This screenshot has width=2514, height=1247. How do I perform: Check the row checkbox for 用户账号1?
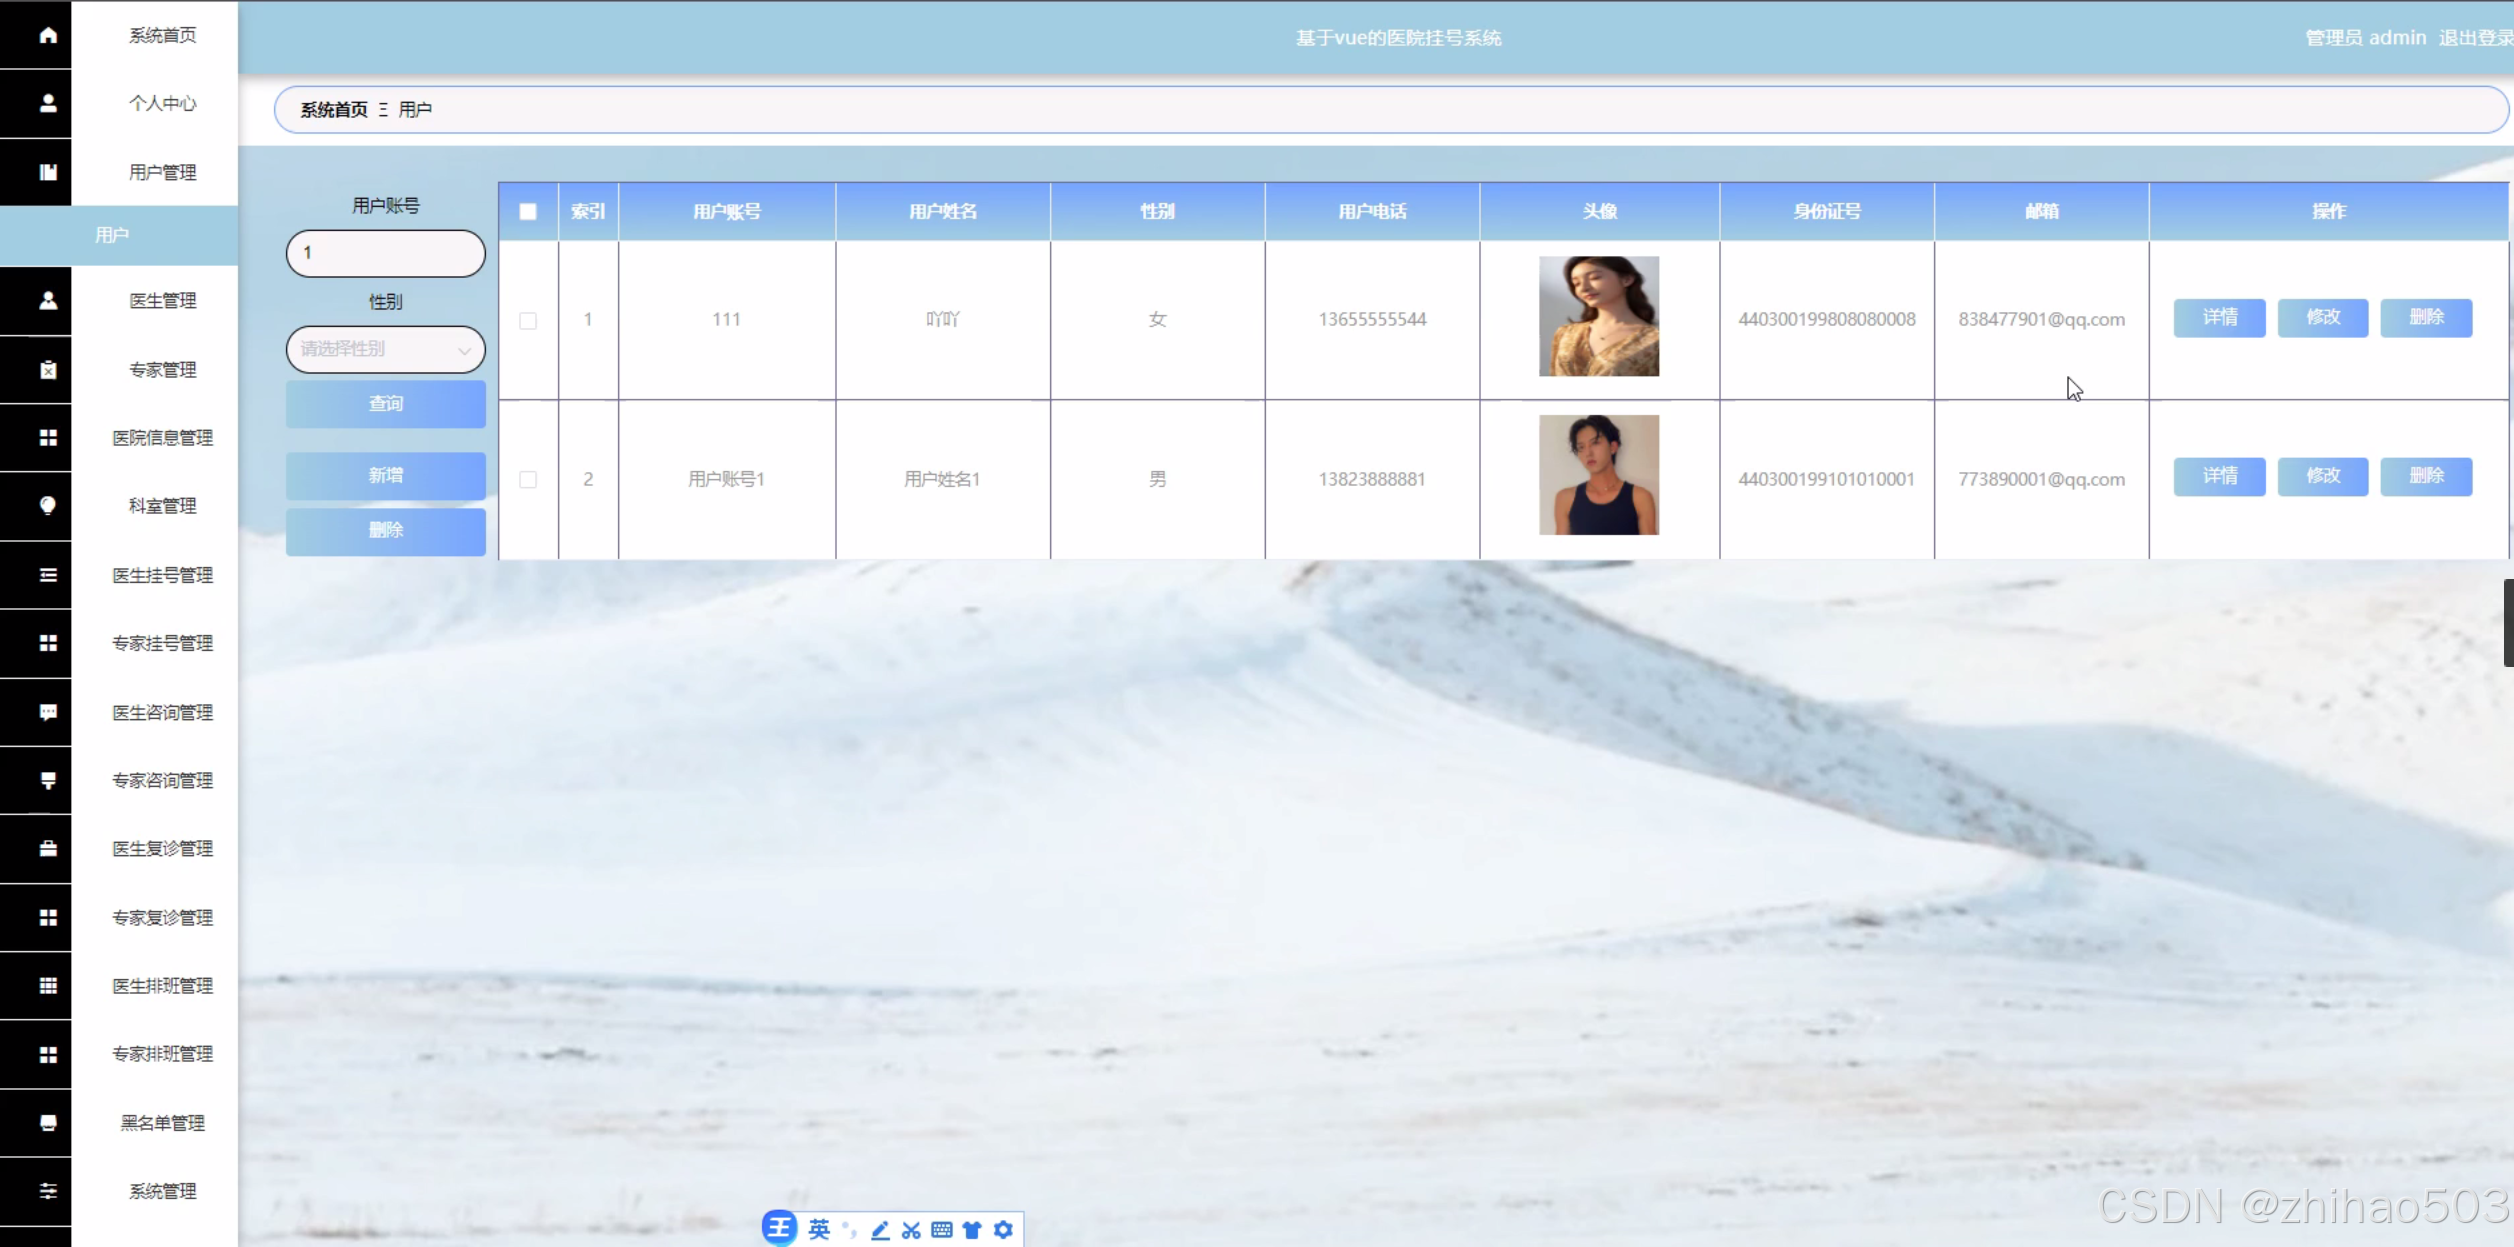(528, 479)
